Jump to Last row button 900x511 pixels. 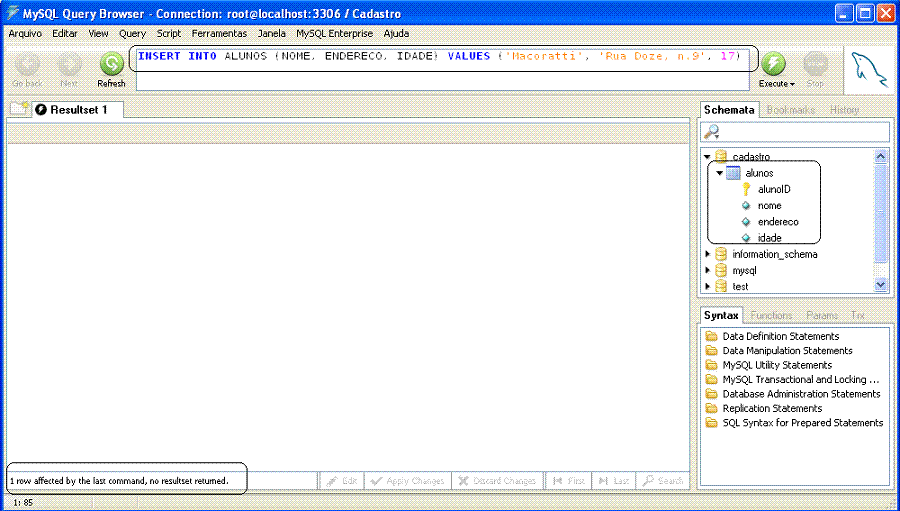click(613, 481)
